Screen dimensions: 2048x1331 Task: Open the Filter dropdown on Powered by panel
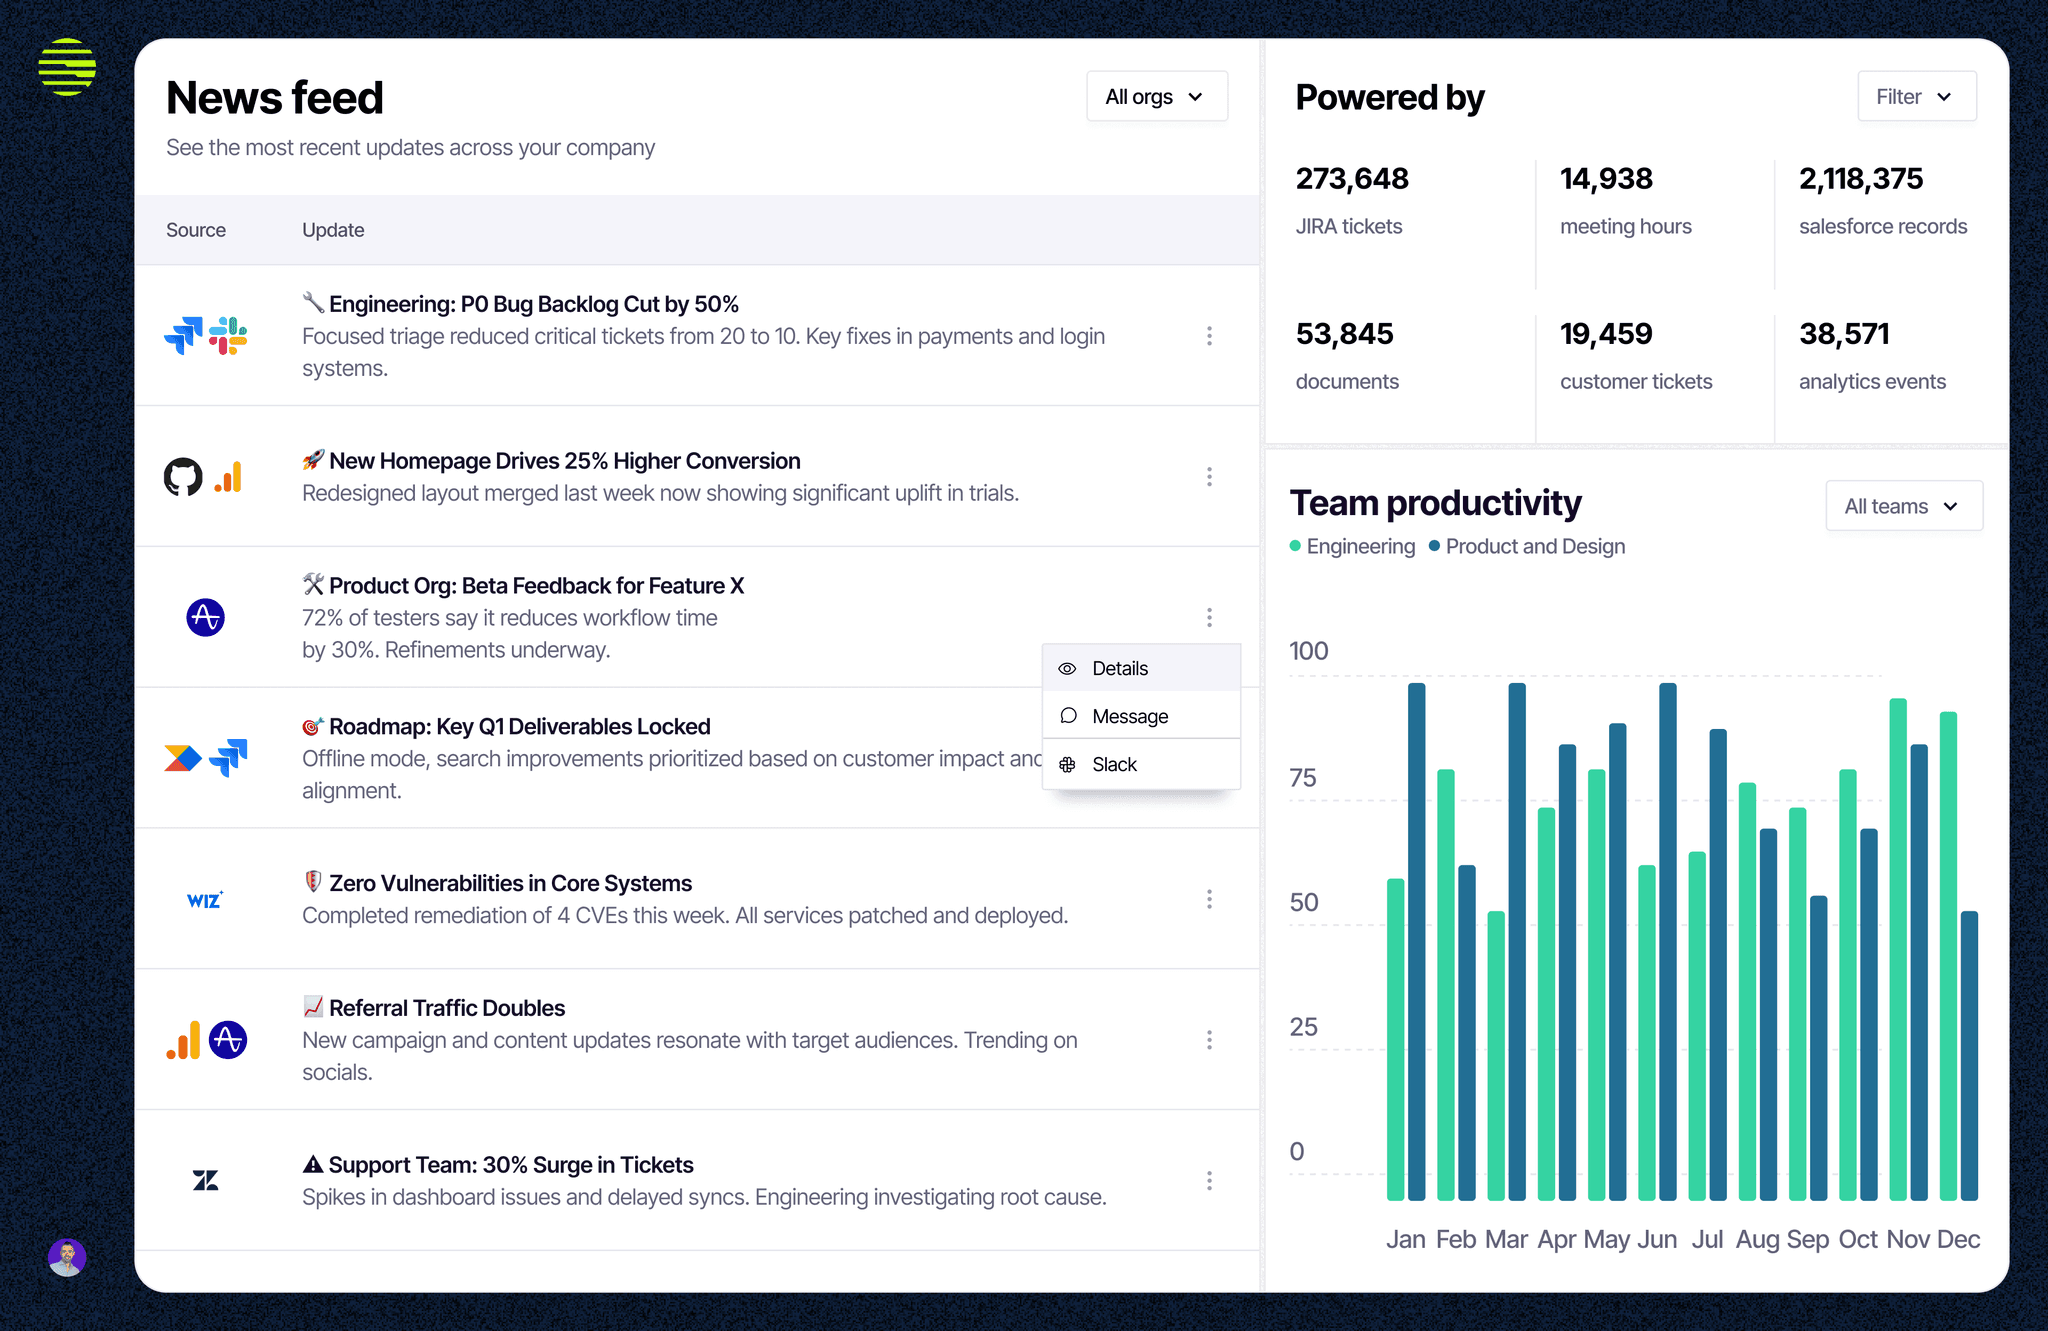pyautogui.click(x=1918, y=95)
